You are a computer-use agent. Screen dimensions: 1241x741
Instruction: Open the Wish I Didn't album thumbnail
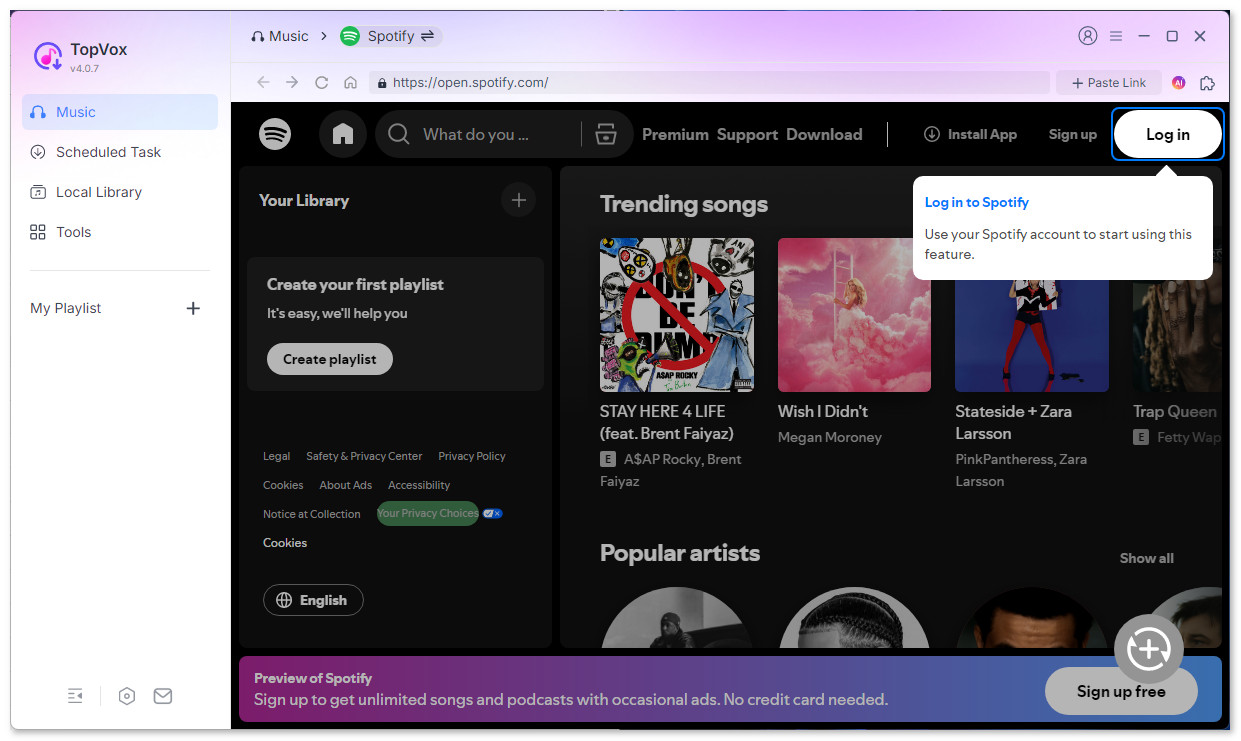[x=854, y=315]
